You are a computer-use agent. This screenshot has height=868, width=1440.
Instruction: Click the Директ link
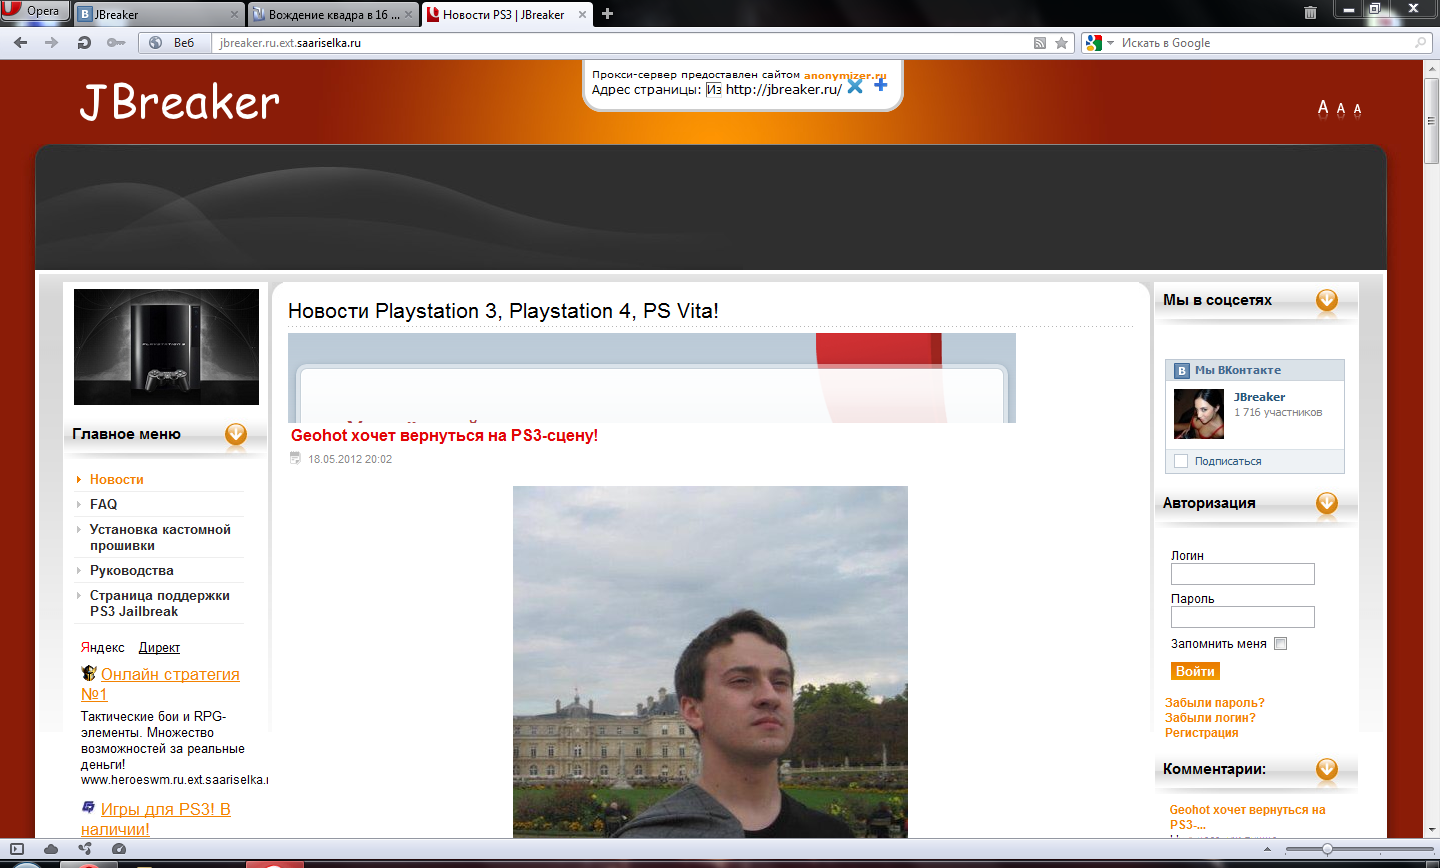coord(159,648)
